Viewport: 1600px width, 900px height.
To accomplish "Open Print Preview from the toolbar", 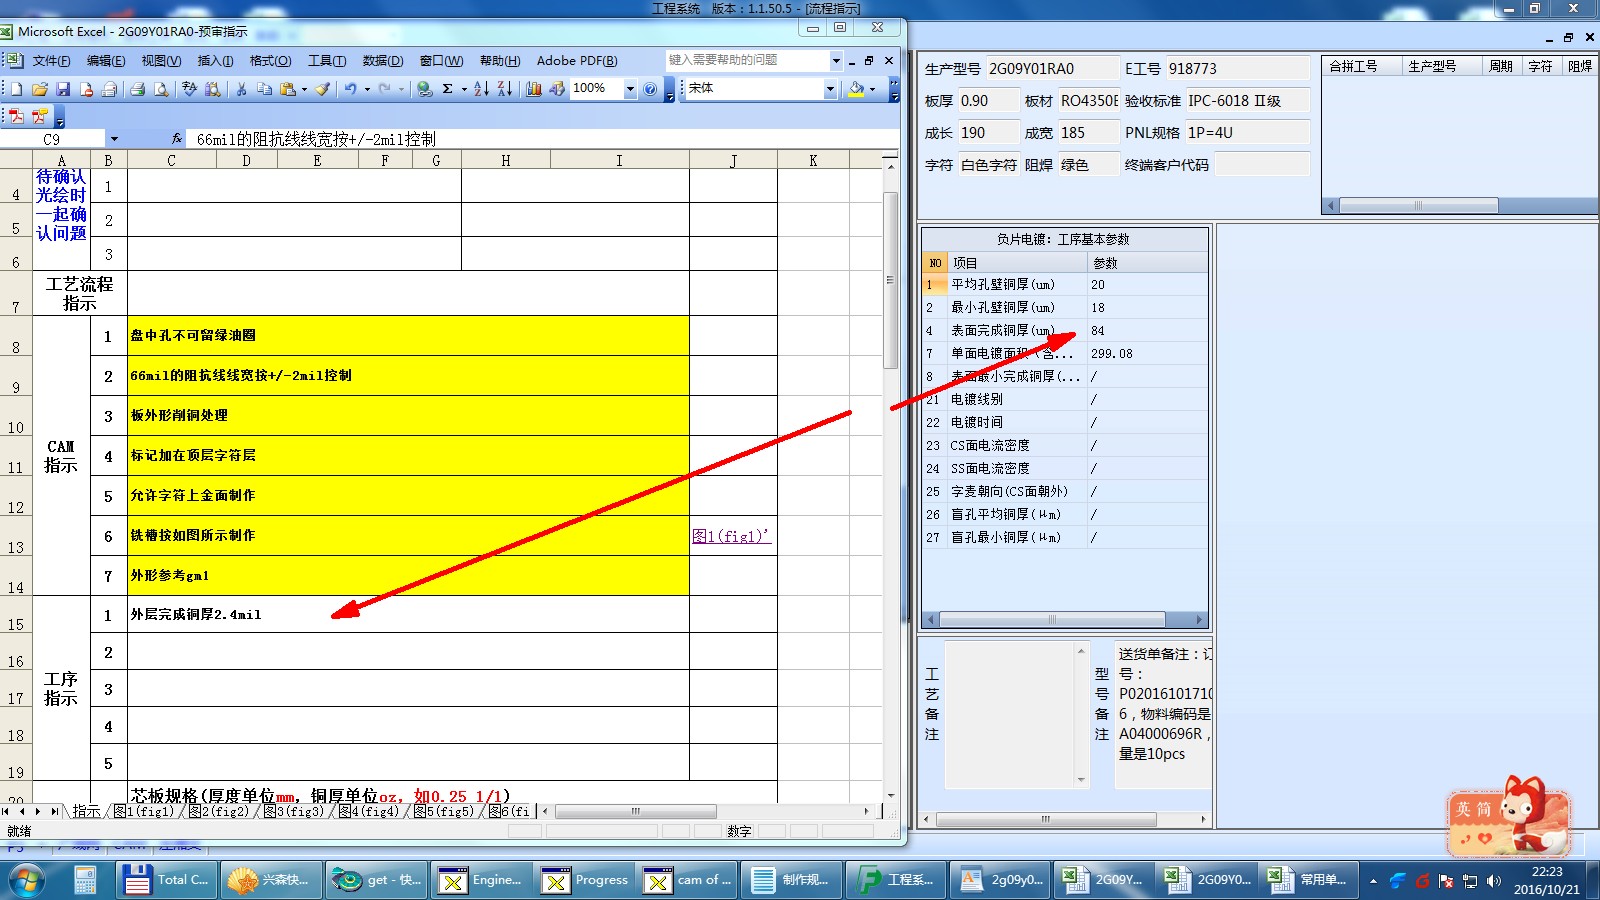I will [x=161, y=89].
